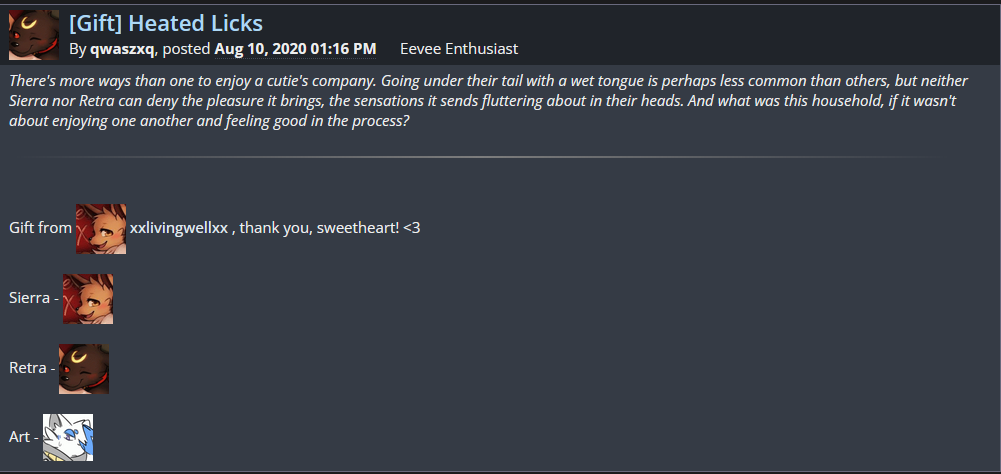The width and height of the screenshot is (1001, 474).
Task: Click the horizontal divider below the description
Action: 480,157
